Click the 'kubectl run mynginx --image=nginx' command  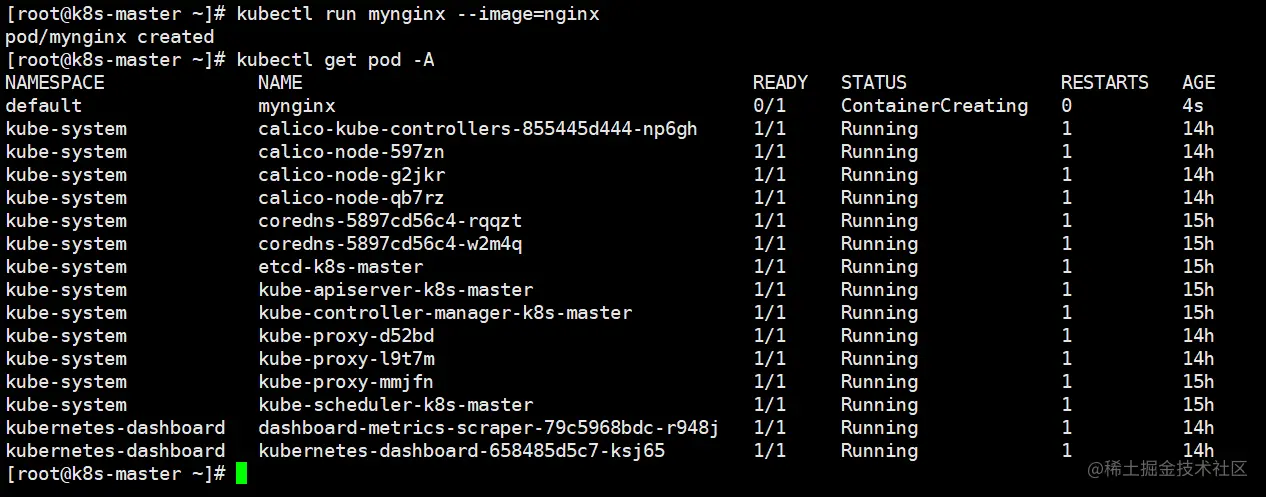tap(418, 14)
